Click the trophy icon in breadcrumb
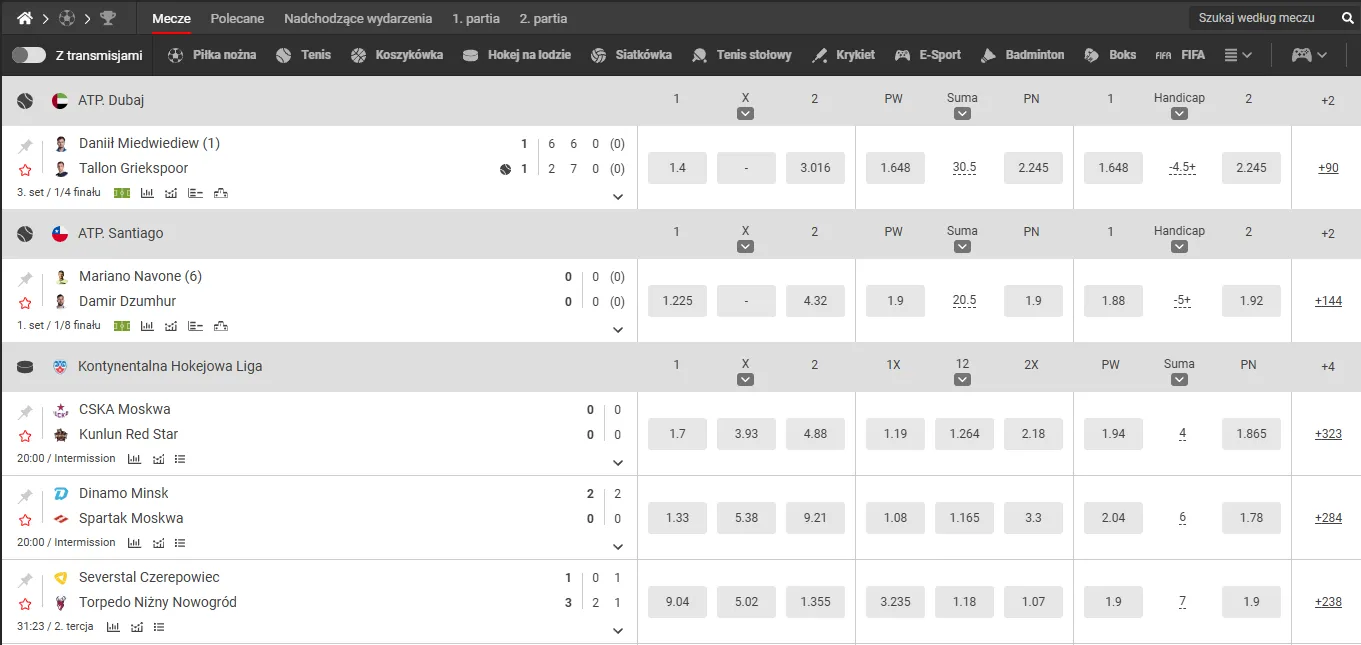The width and height of the screenshot is (1361, 645). [108, 18]
